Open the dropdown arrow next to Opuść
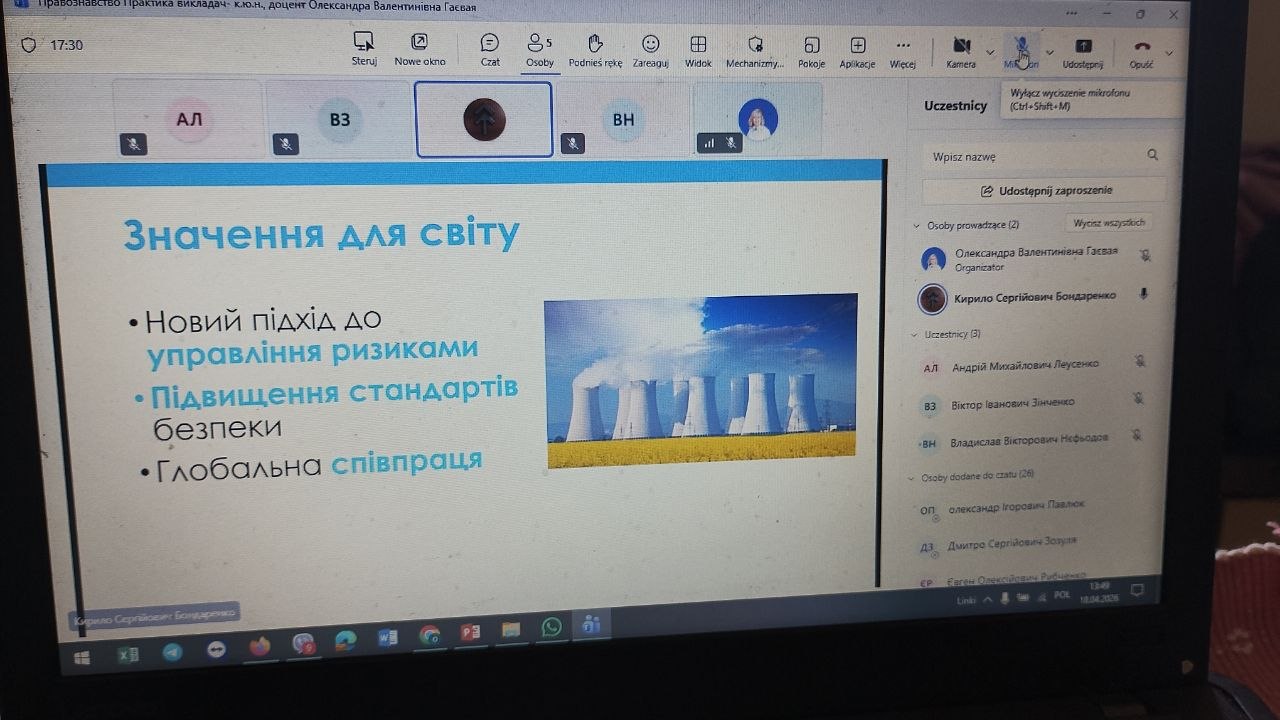The height and width of the screenshot is (720, 1280). point(1169,53)
